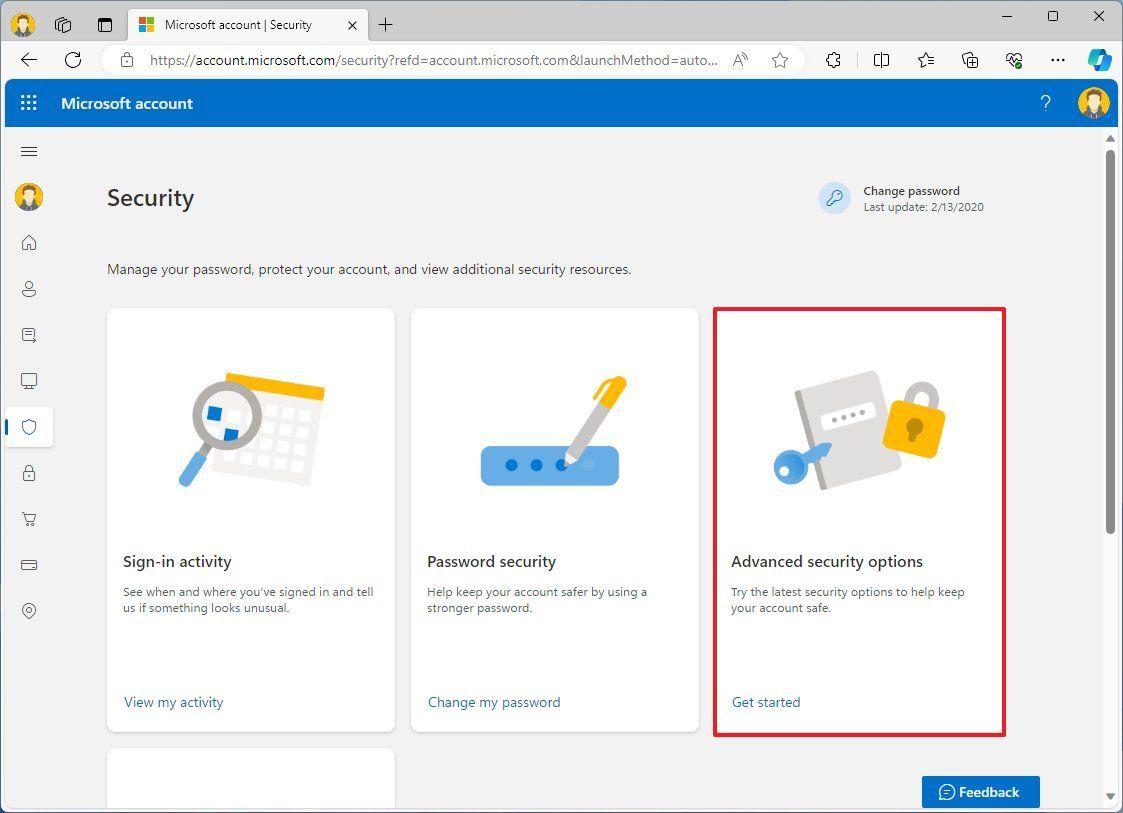This screenshot has height=813, width=1123.
Task: Select the Privacy lock icon
Action: [x=28, y=473]
